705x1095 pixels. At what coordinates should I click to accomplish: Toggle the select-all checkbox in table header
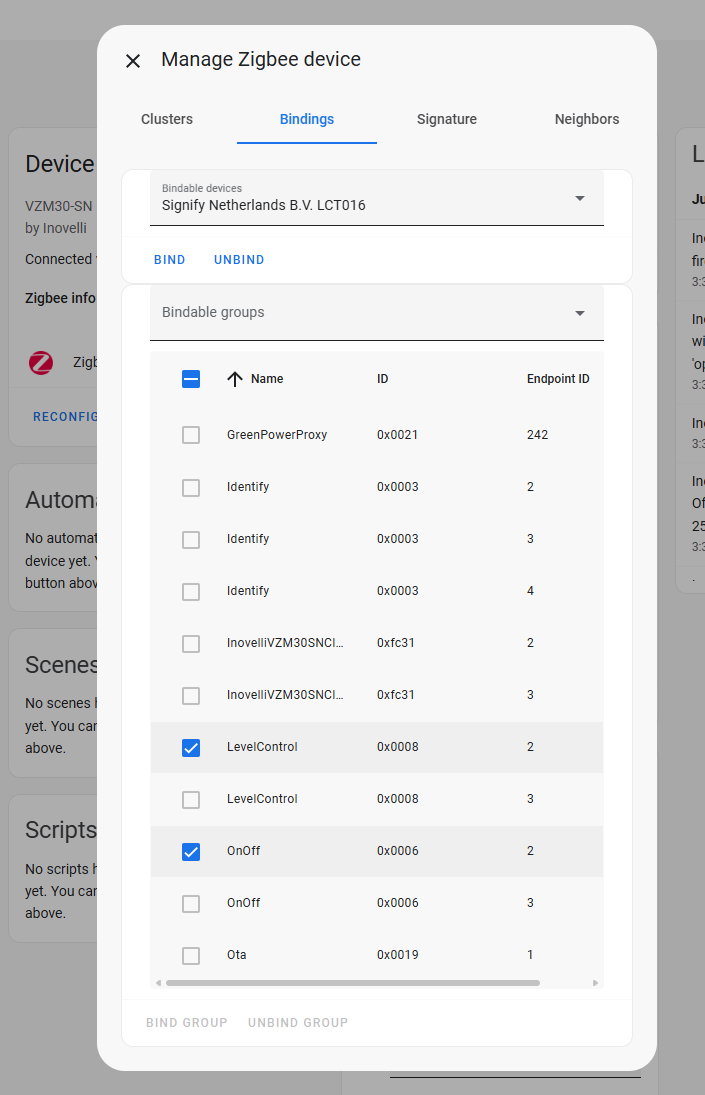coord(191,379)
